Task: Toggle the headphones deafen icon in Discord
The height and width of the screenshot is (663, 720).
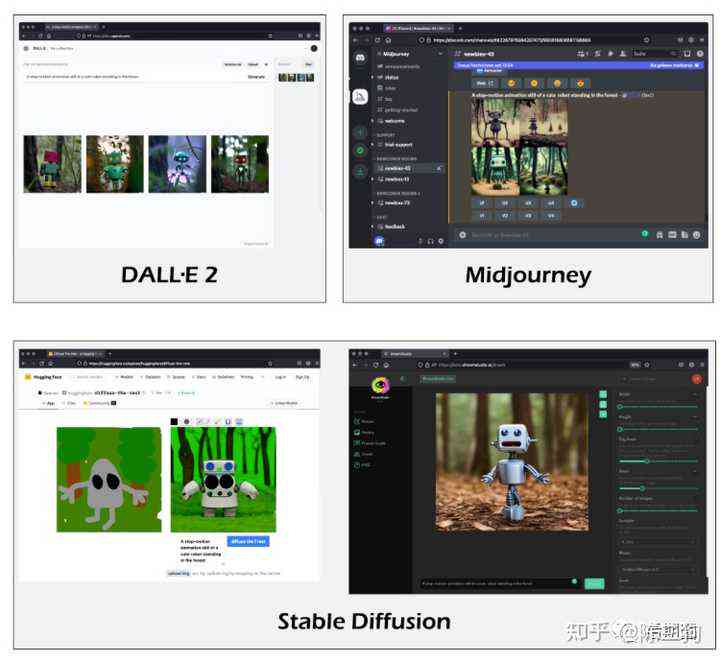Action: tap(430, 241)
